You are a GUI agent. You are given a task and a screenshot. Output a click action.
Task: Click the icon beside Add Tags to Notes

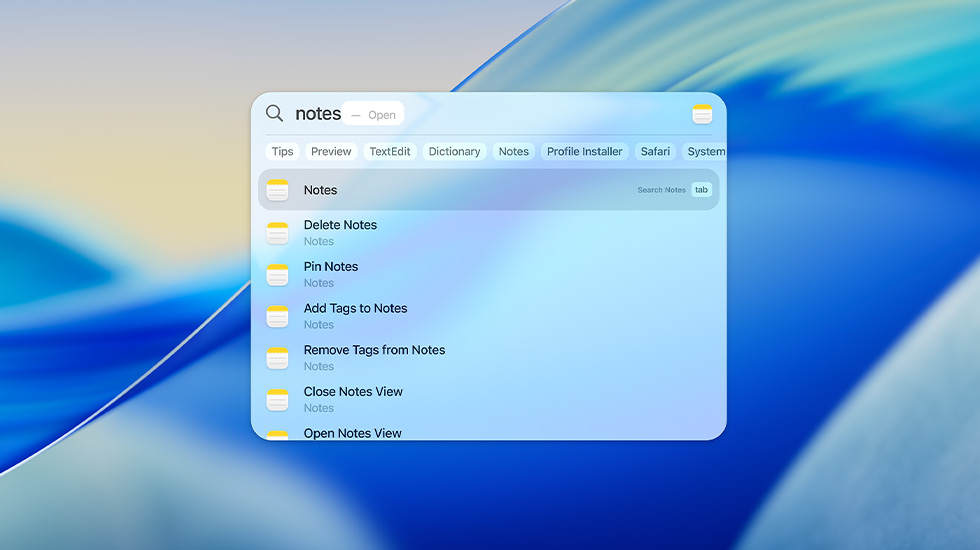coord(278,316)
